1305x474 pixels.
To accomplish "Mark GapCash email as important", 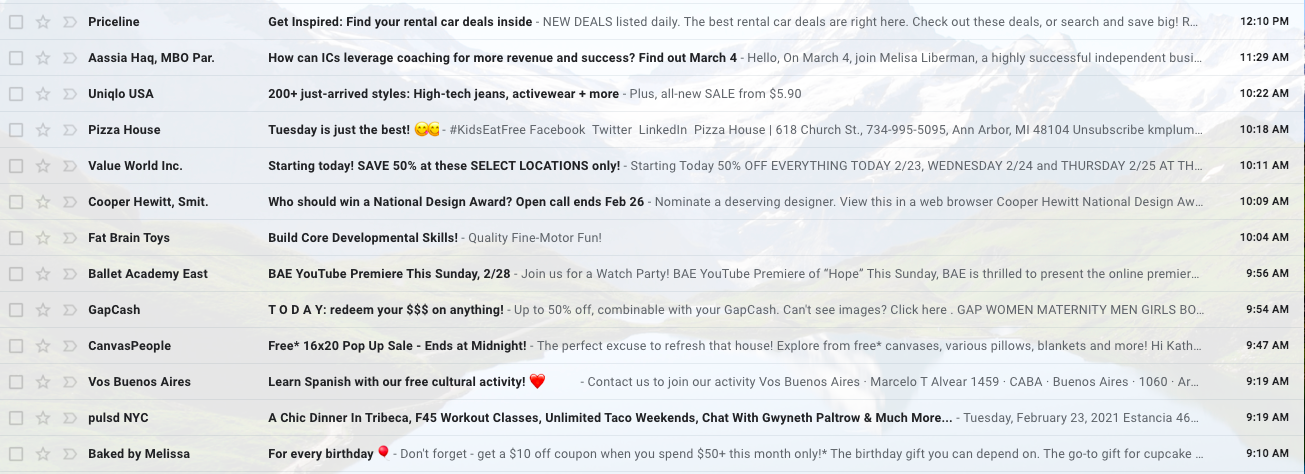I will tap(69, 310).
